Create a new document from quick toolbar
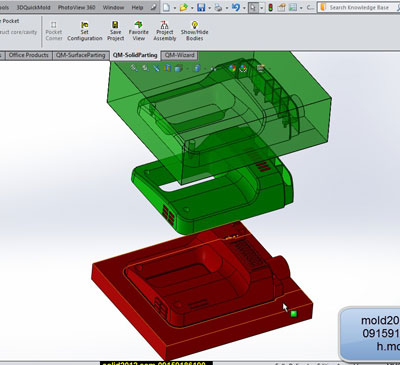 pyautogui.click(x=166, y=7)
